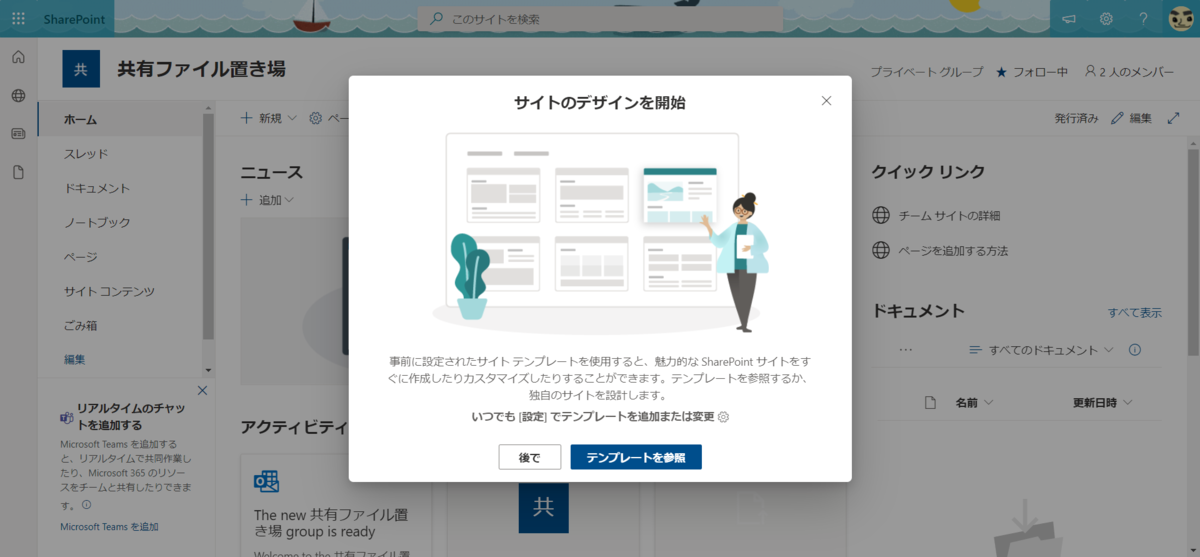
Task: Close the Teams chat promotion panel
Action: tap(202, 390)
